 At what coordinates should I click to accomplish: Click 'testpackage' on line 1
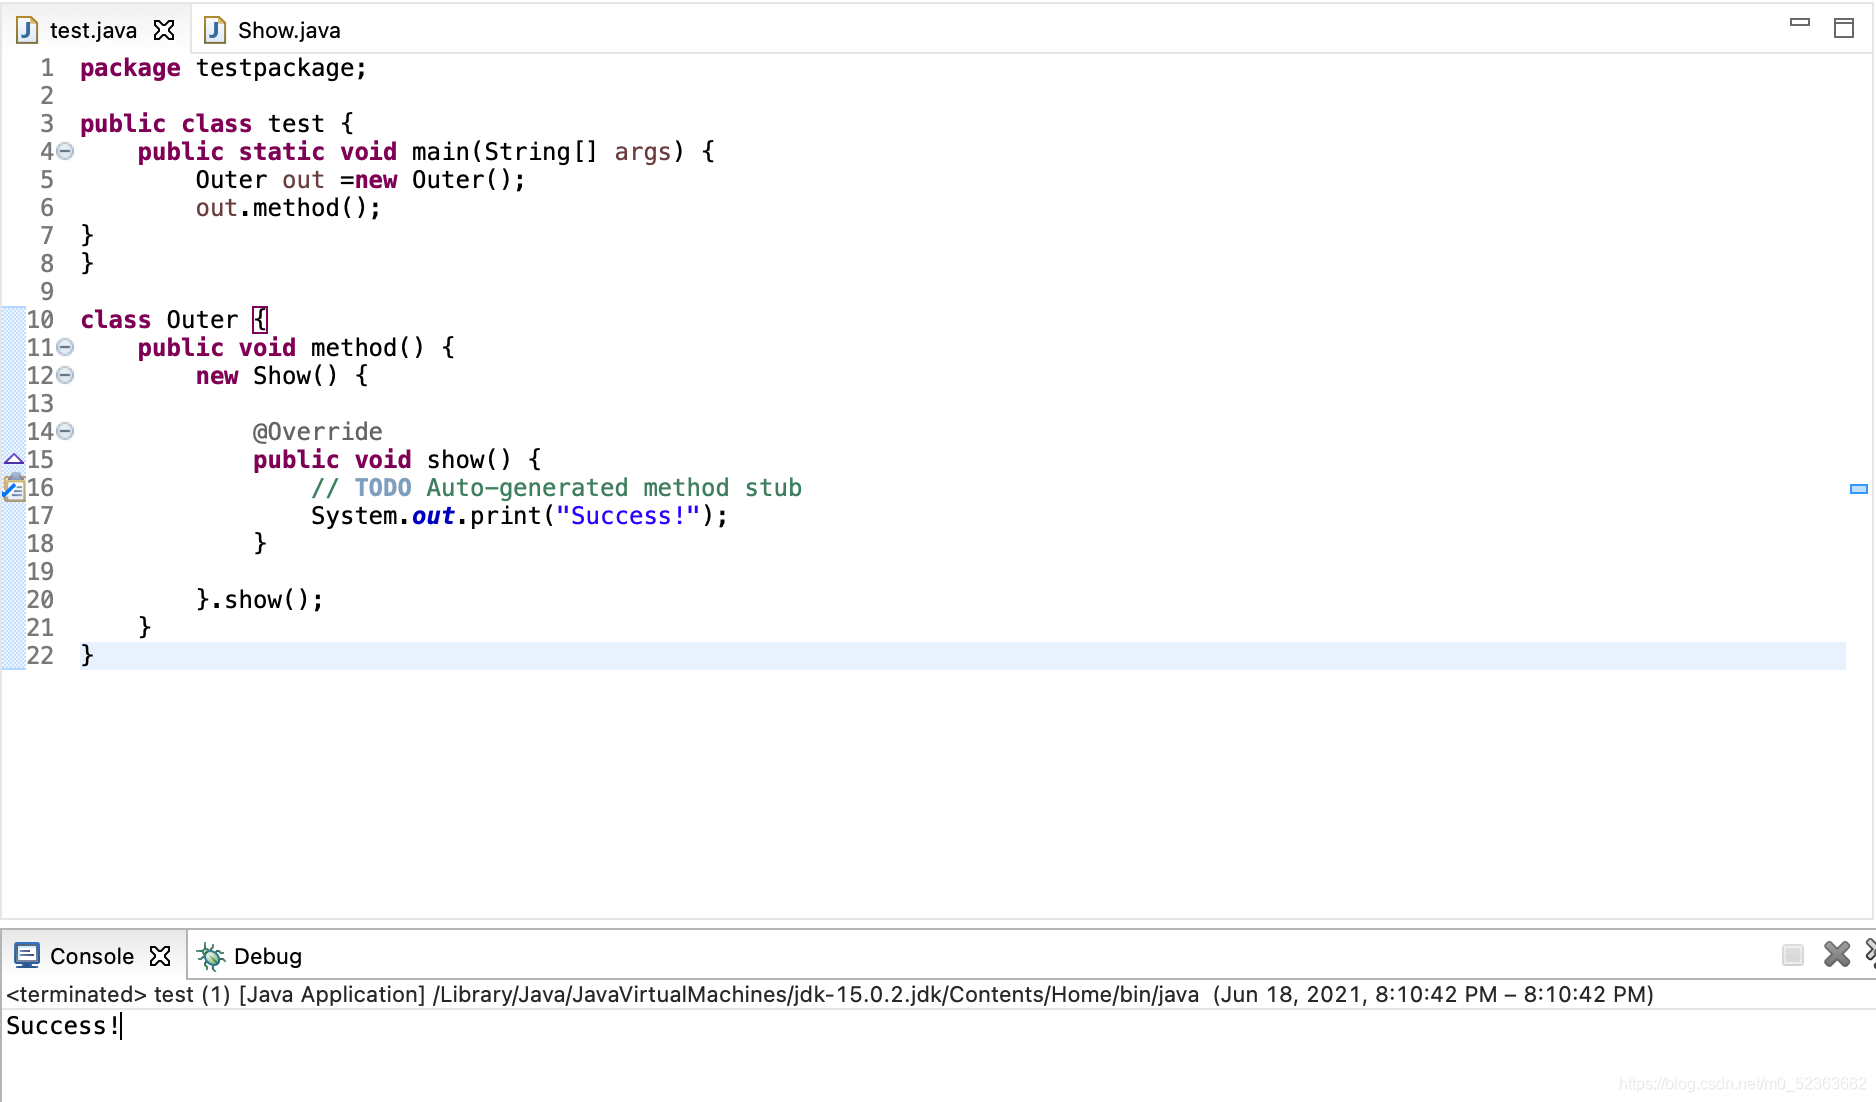tap(275, 68)
